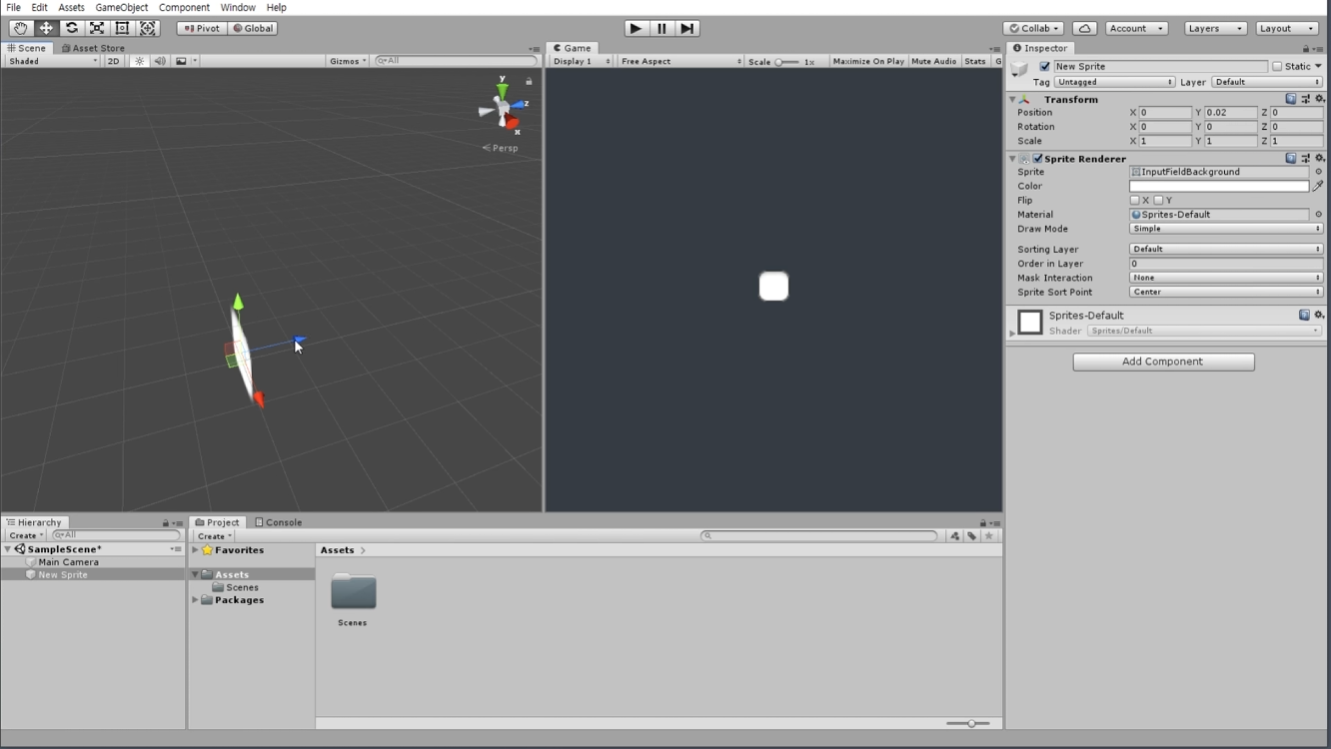Open the cloud Services icon
This screenshot has height=749, width=1331.
coord(1085,28)
